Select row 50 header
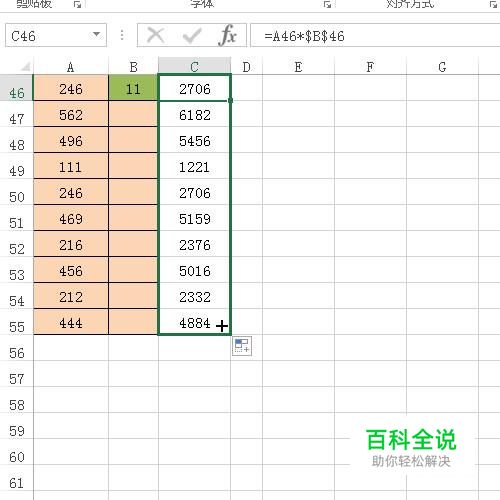The width and height of the screenshot is (500, 500). click(17, 192)
